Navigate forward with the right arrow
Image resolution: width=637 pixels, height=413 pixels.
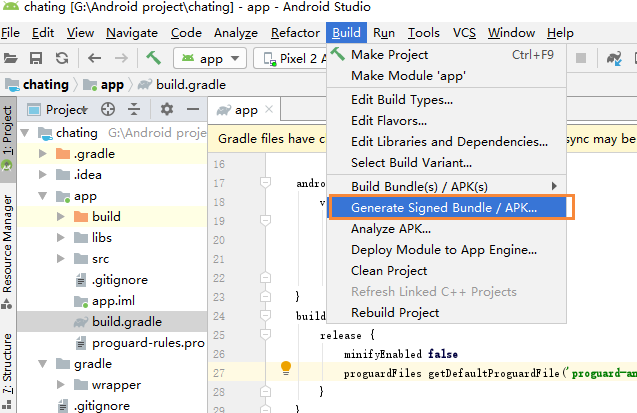pos(121,58)
